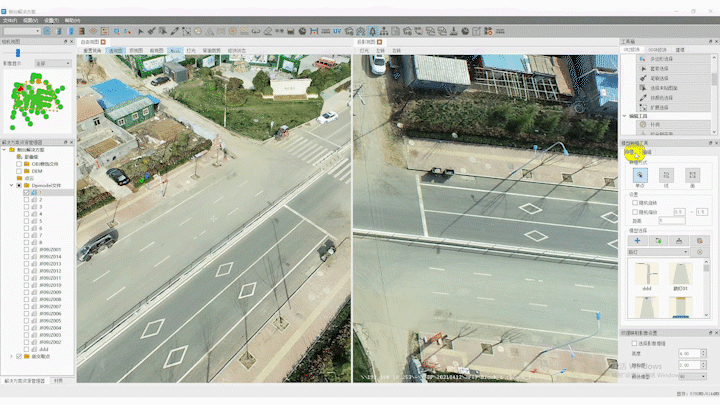This screenshot has width=720, height=405.
Task: Add a model with blue plus button
Action: (637, 241)
